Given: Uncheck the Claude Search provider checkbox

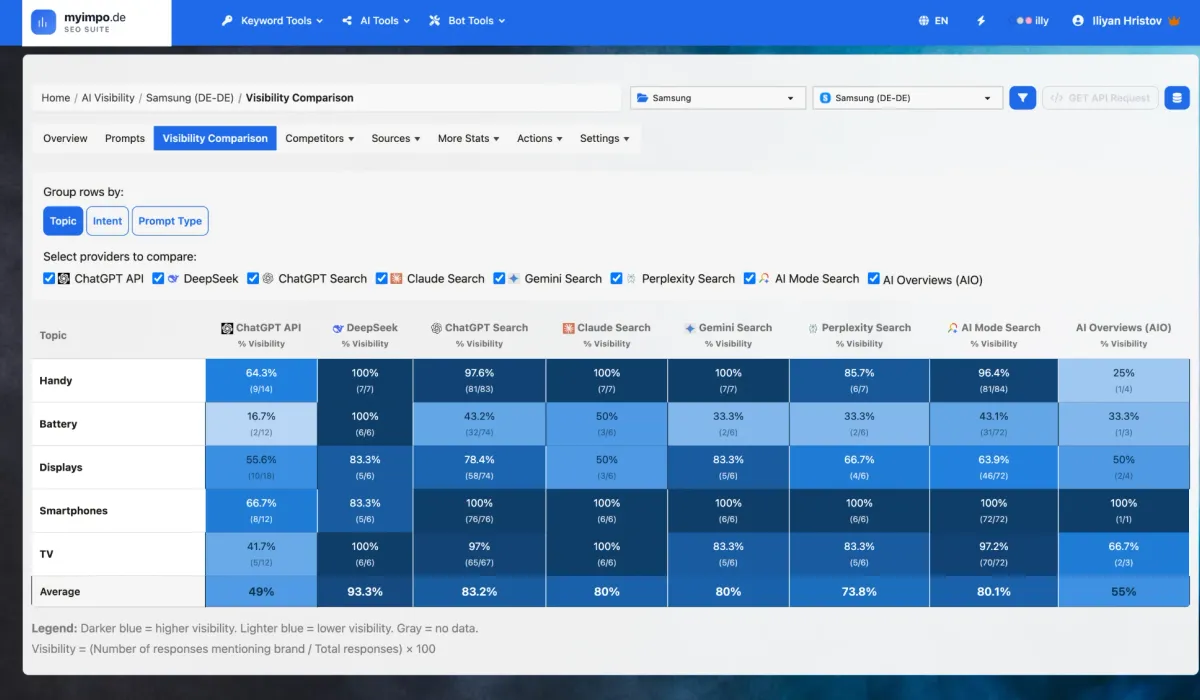Looking at the screenshot, I should point(382,279).
